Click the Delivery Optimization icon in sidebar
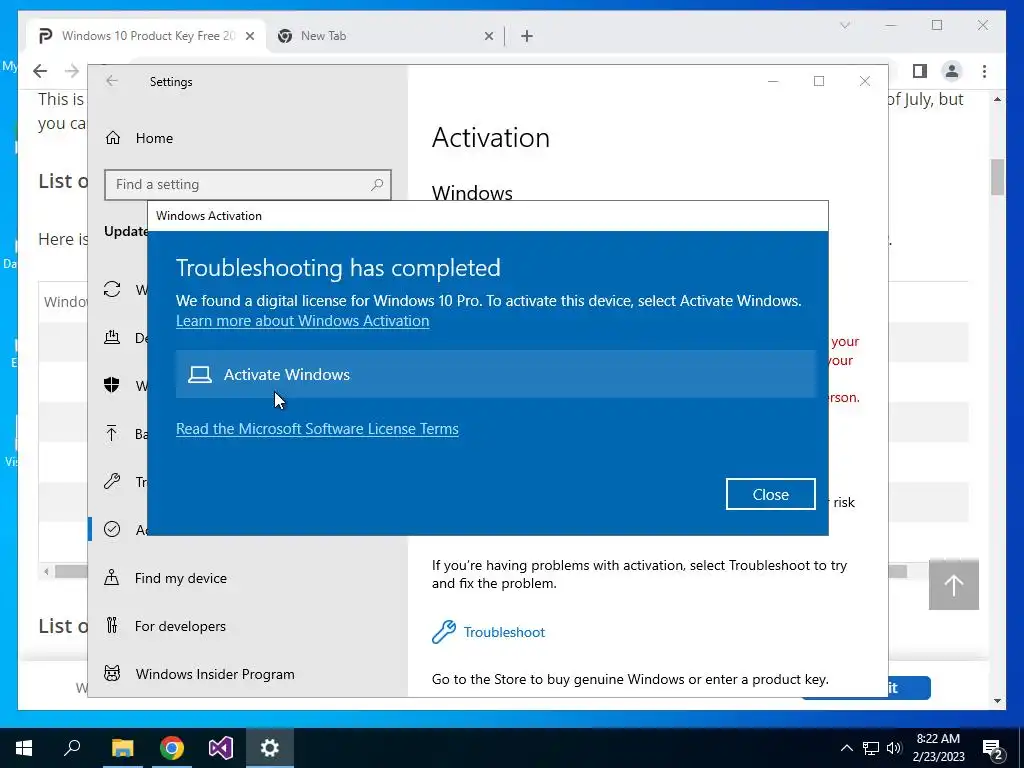This screenshot has width=1024, height=768. [x=112, y=337]
